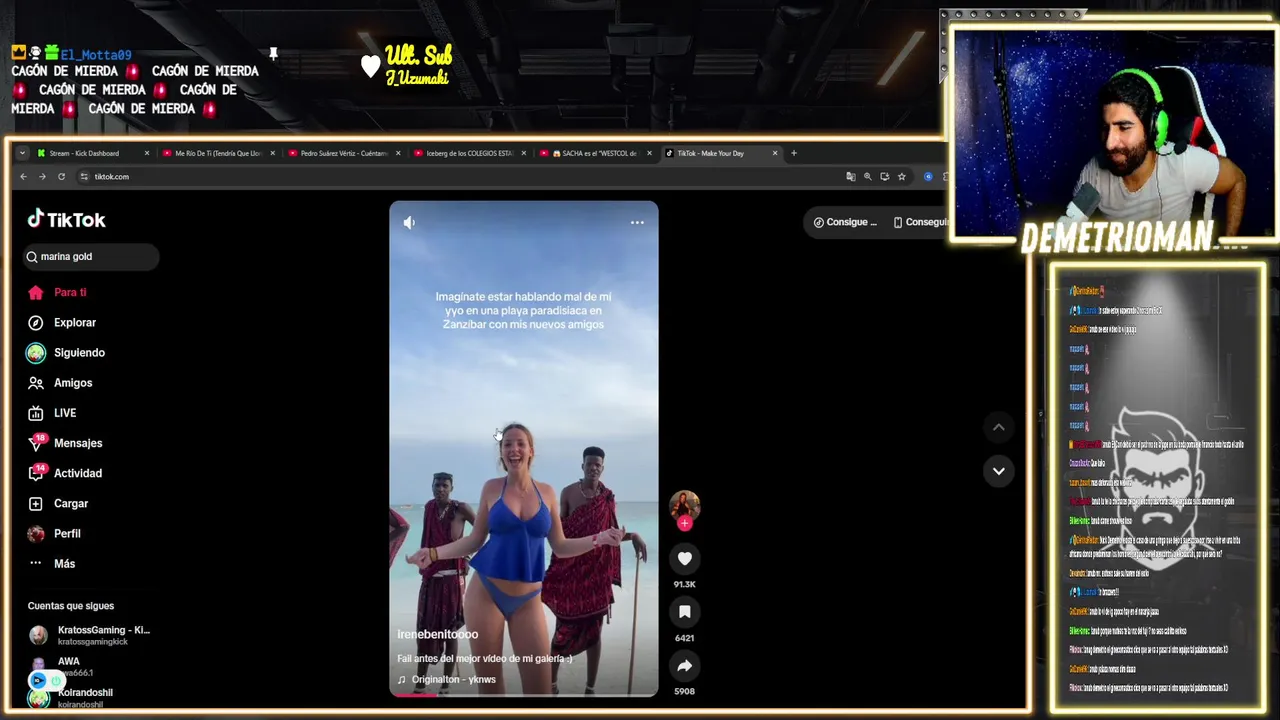Click the TikTok logo

pos(66,219)
